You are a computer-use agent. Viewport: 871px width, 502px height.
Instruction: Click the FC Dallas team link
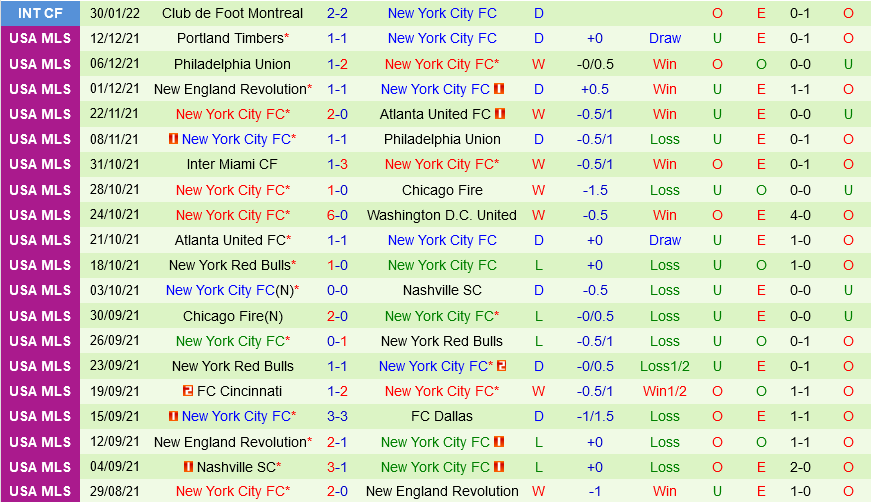pyautogui.click(x=442, y=416)
